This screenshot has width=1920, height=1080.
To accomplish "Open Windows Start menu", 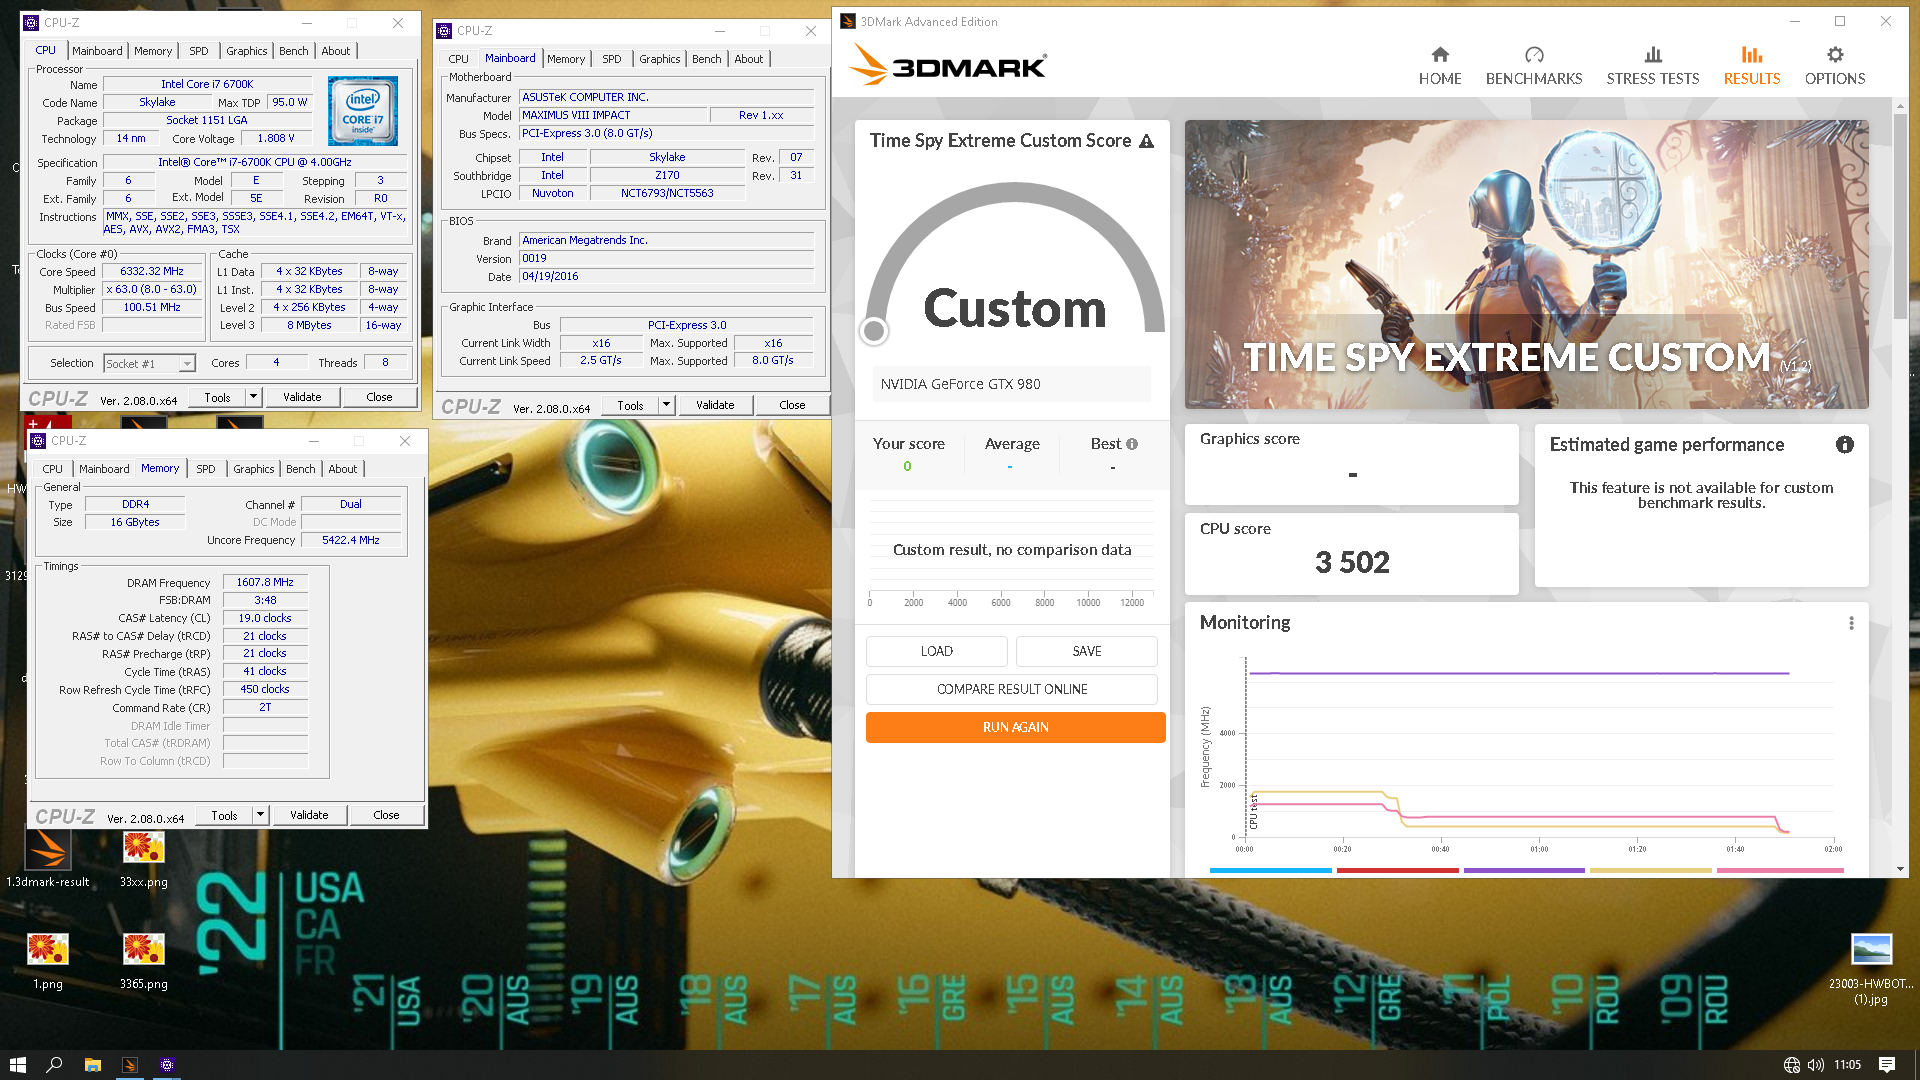I will click(x=17, y=1065).
